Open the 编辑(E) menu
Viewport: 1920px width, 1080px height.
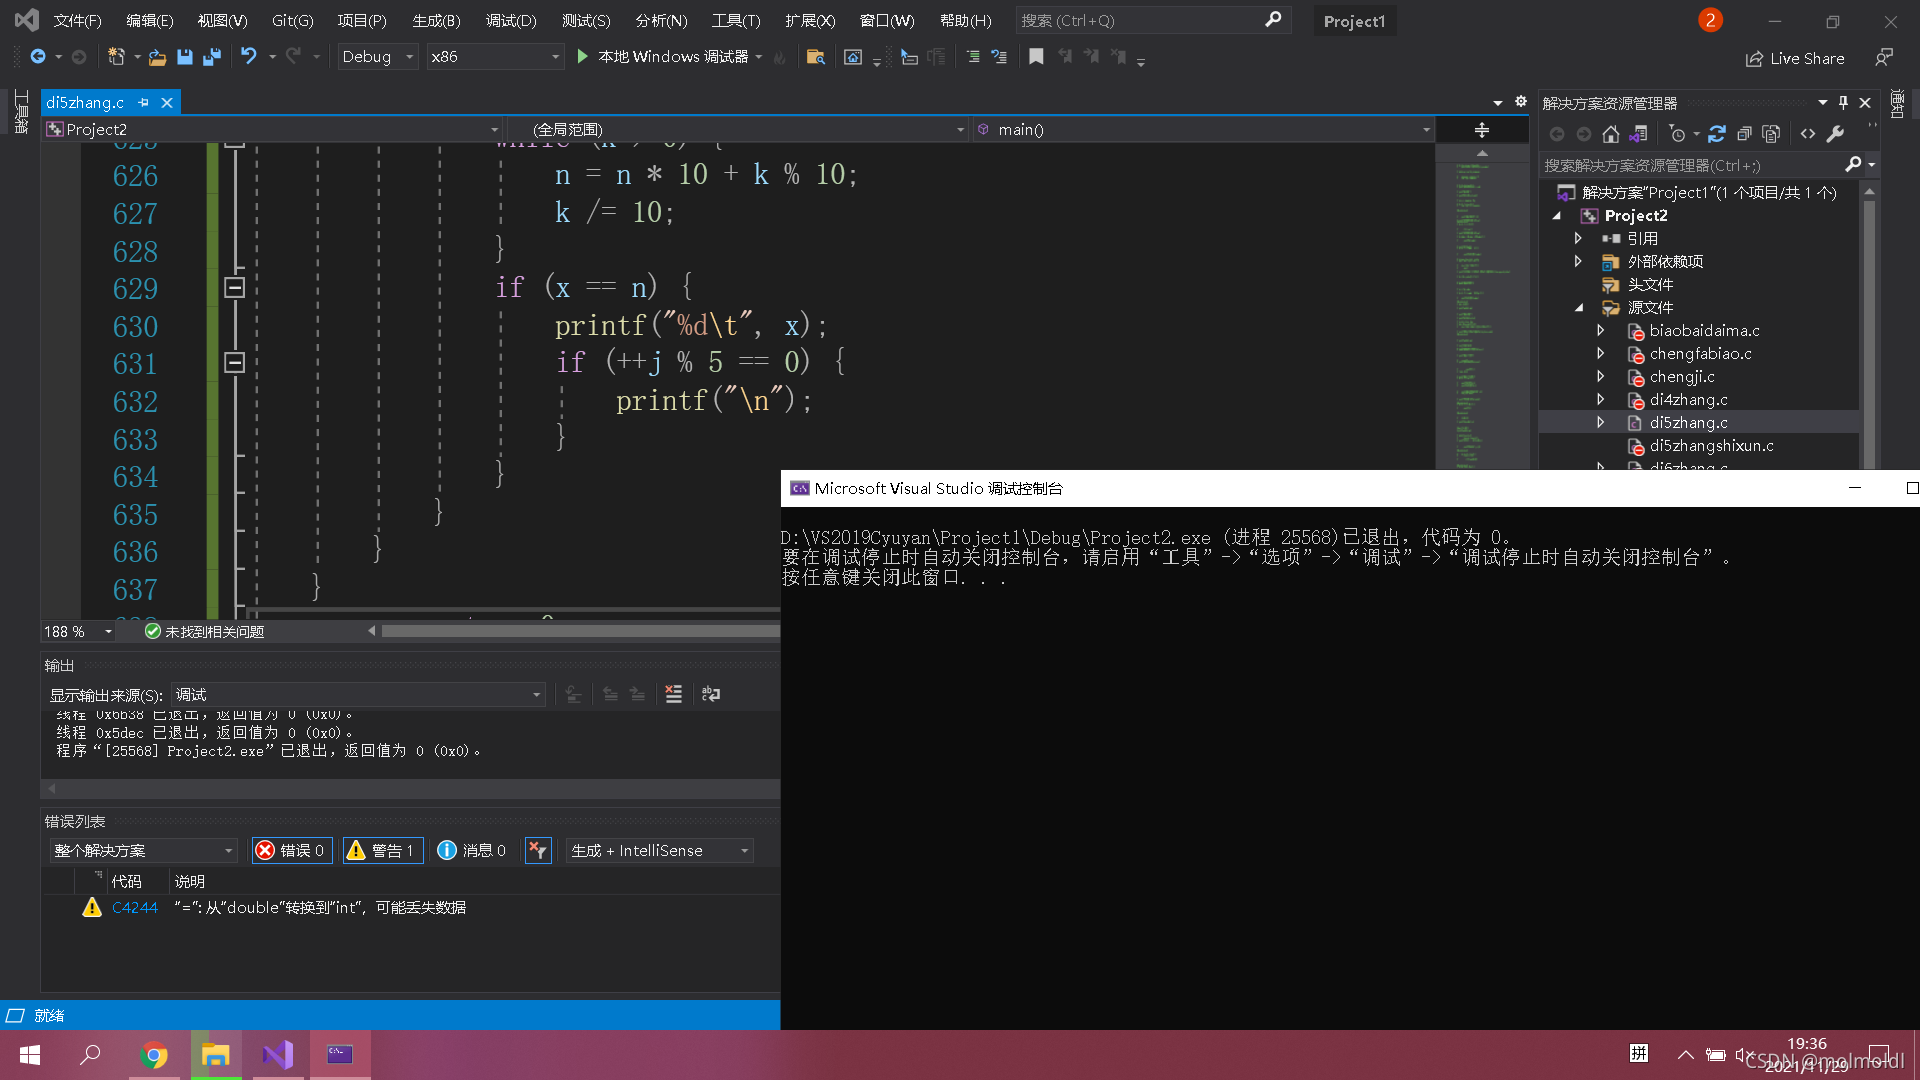pyautogui.click(x=149, y=20)
